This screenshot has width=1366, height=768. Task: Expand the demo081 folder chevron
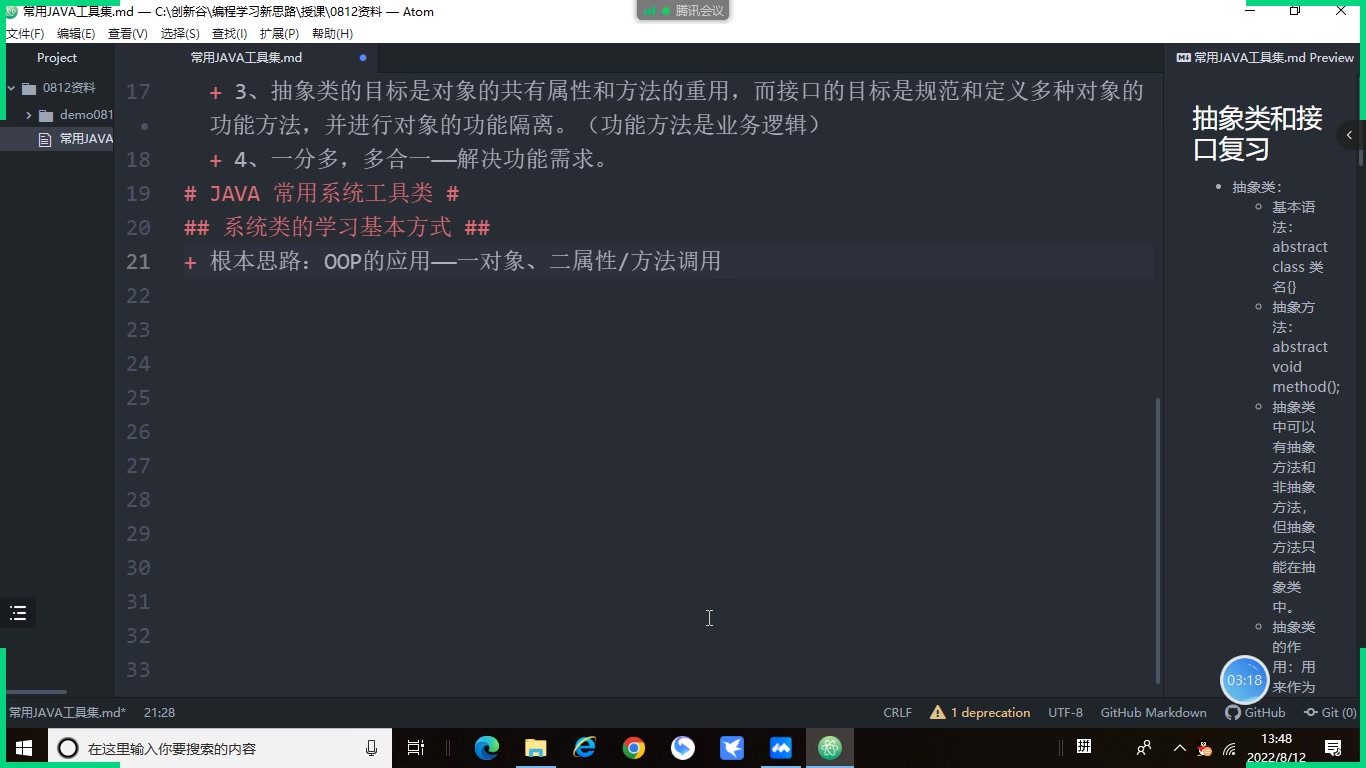coord(29,115)
